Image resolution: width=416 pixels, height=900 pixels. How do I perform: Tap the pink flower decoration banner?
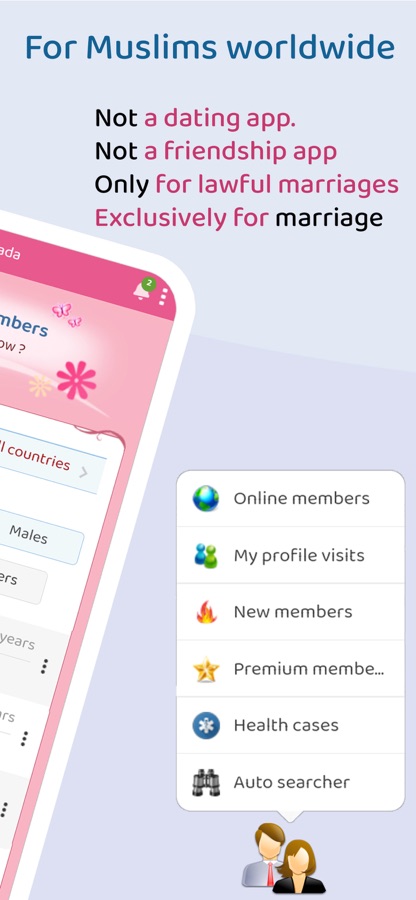[76, 381]
